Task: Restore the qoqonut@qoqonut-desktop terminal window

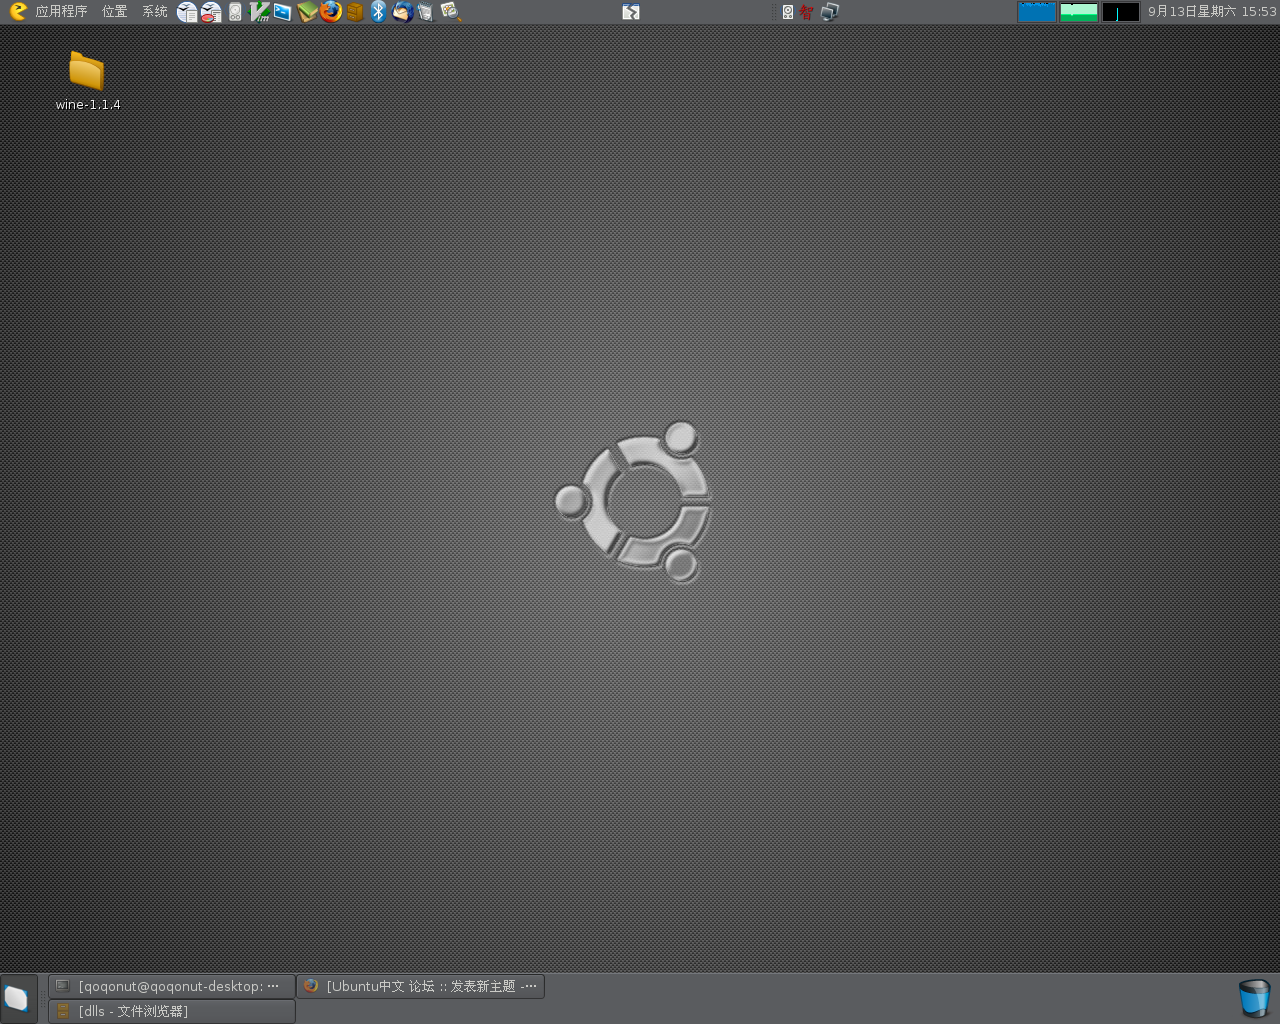Action: 171,986
